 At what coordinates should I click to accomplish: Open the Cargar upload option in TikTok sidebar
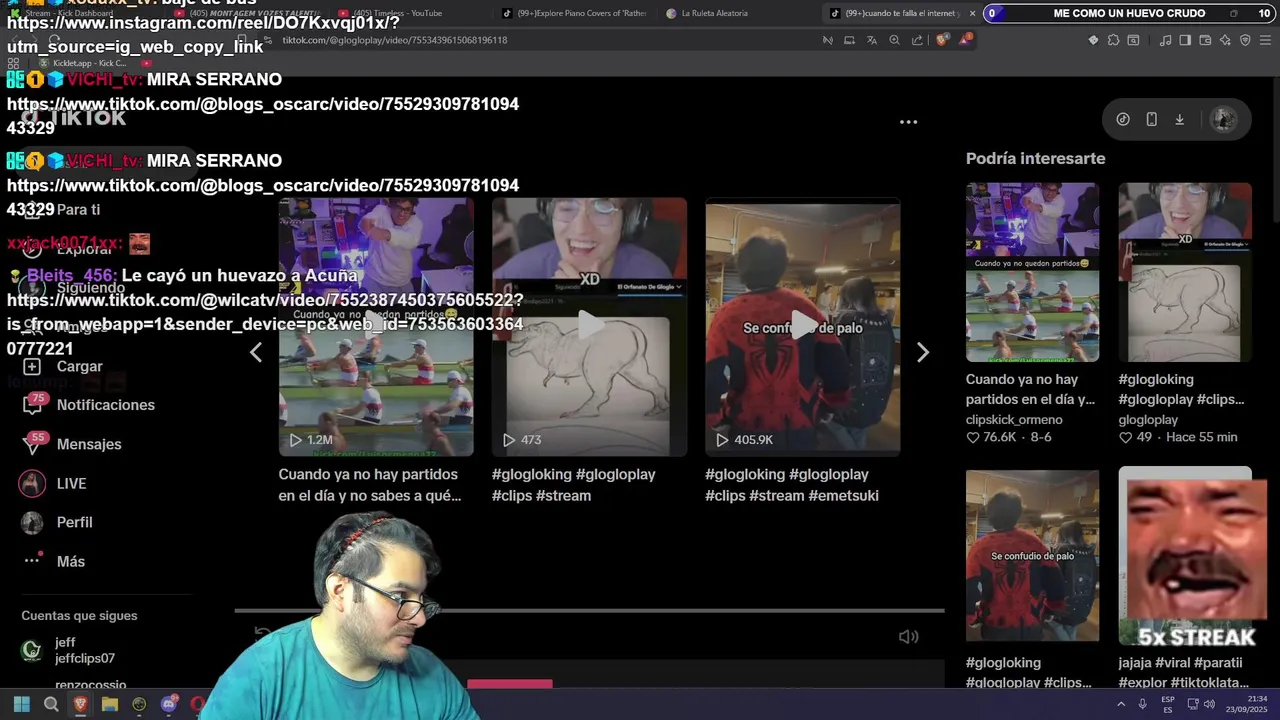[x=64, y=367]
